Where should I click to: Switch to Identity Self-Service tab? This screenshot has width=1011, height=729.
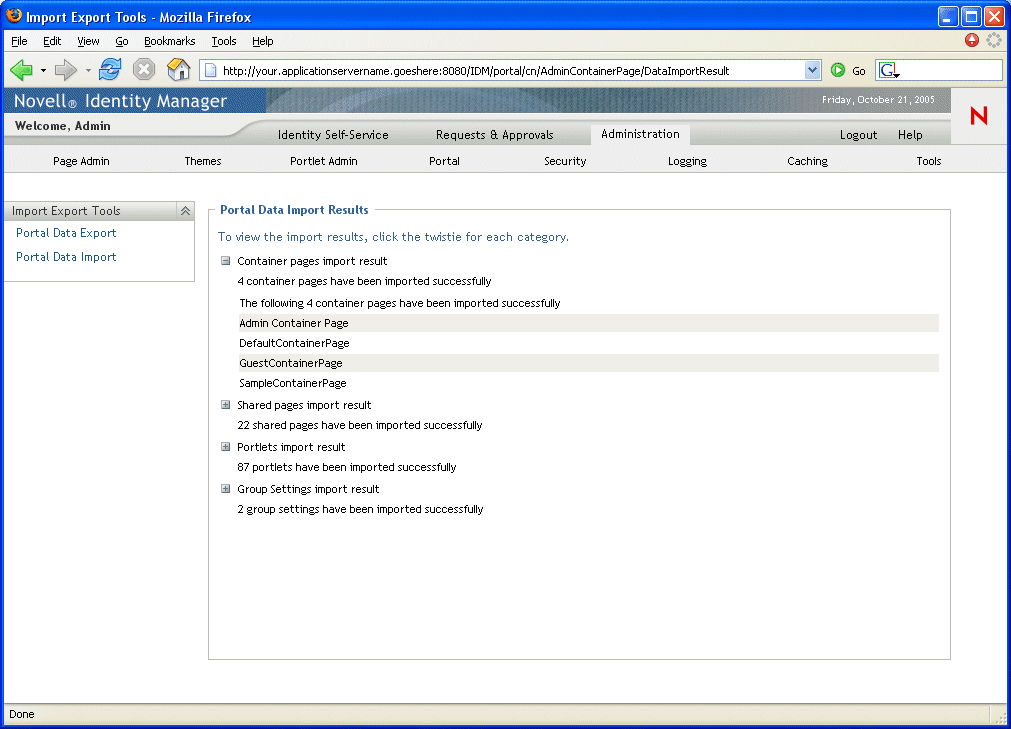[333, 135]
